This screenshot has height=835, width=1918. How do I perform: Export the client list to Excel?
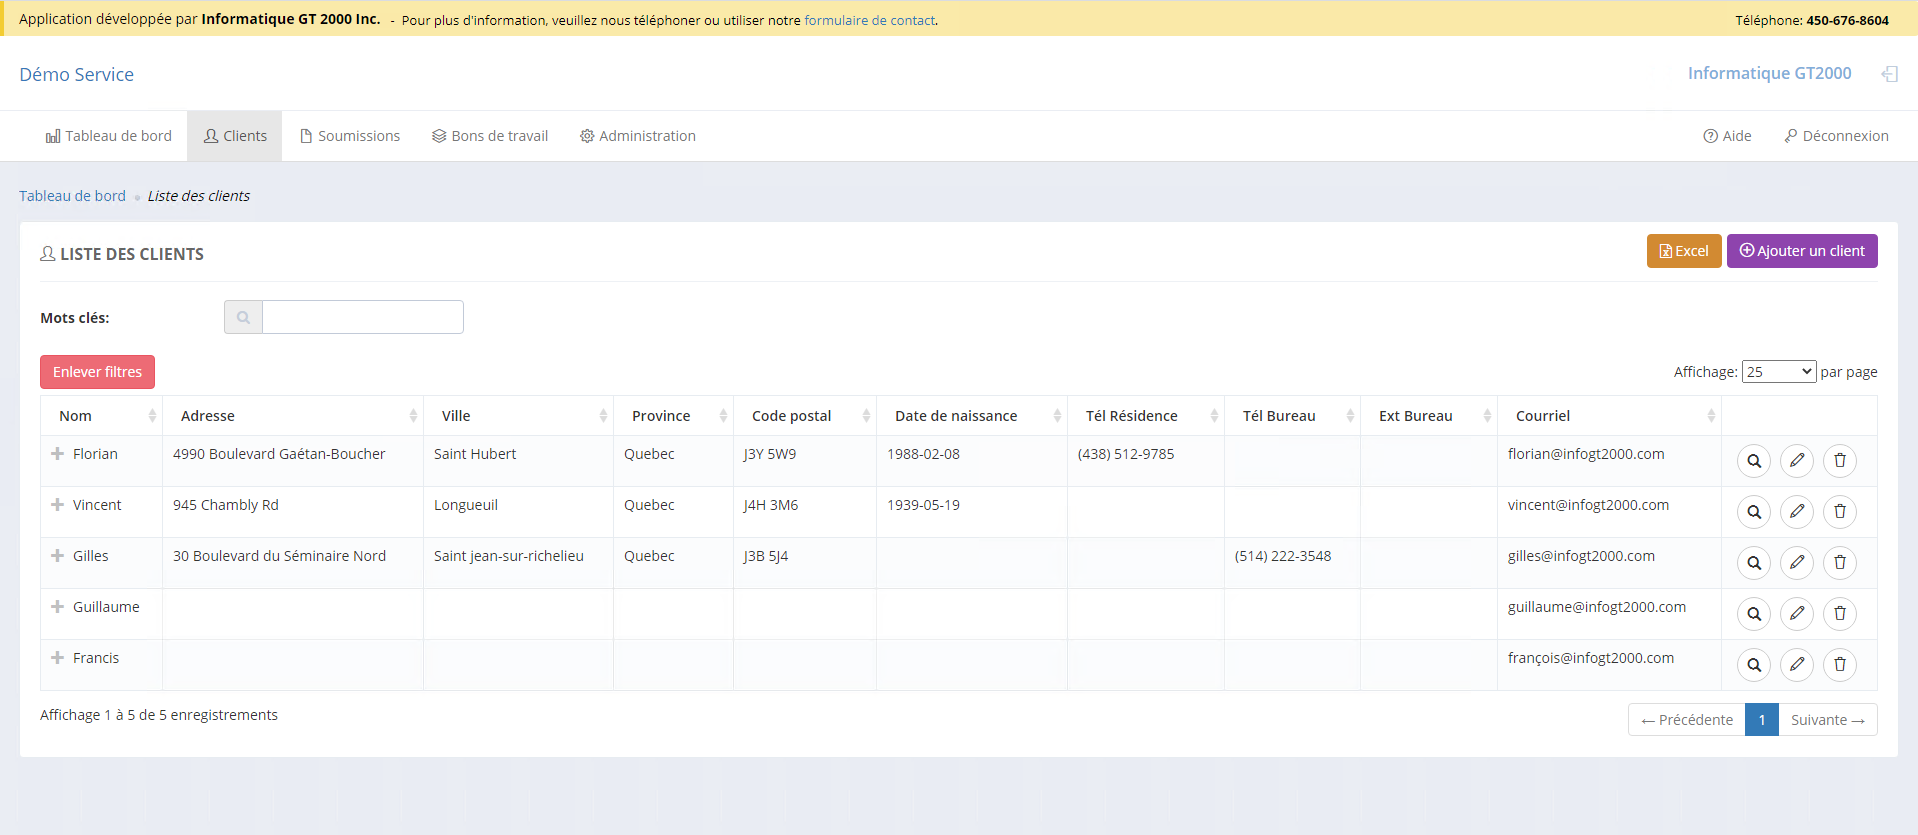tap(1683, 251)
